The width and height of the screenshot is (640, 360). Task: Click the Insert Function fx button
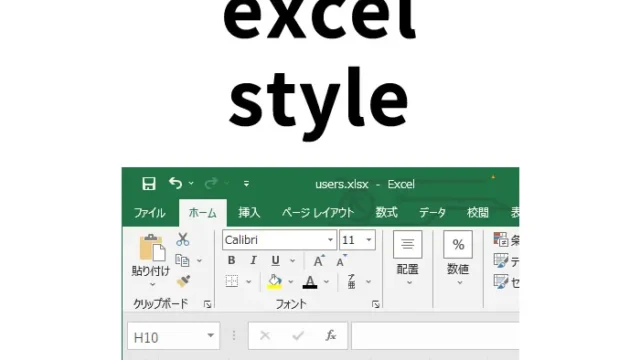(331, 336)
